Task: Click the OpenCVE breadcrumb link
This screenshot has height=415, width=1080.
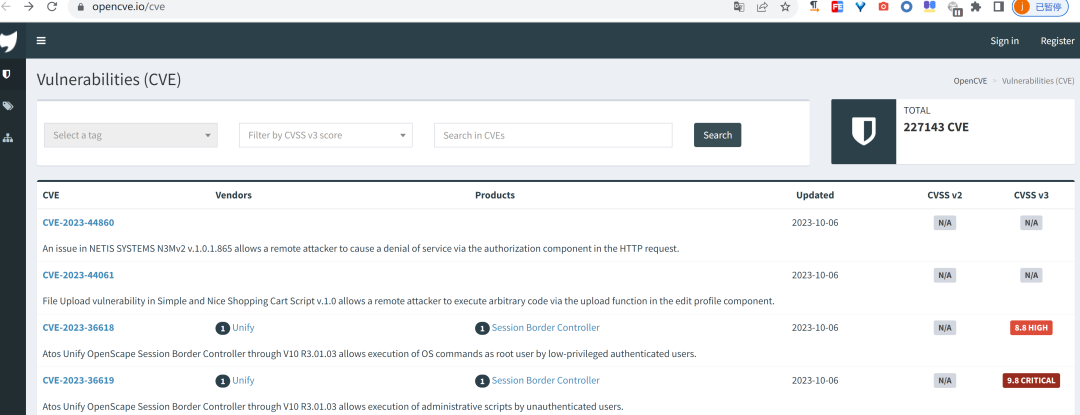Action: [970, 81]
